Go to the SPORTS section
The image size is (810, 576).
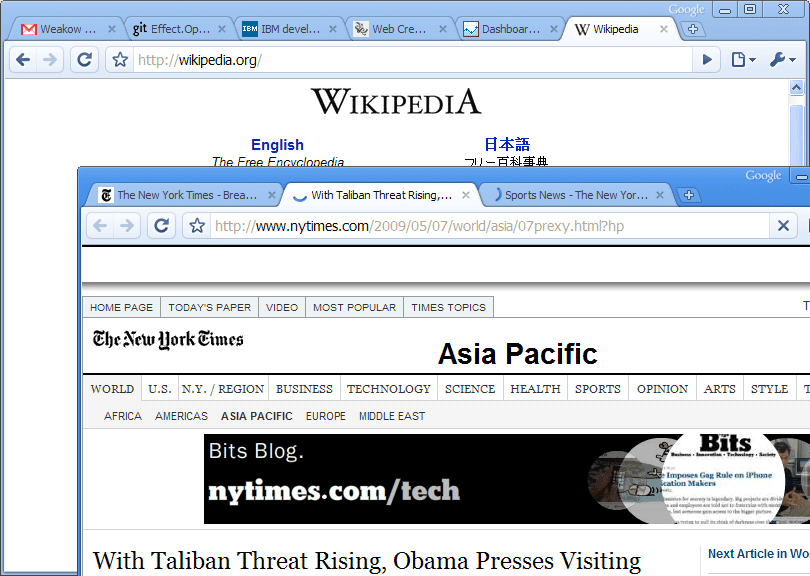coord(598,389)
